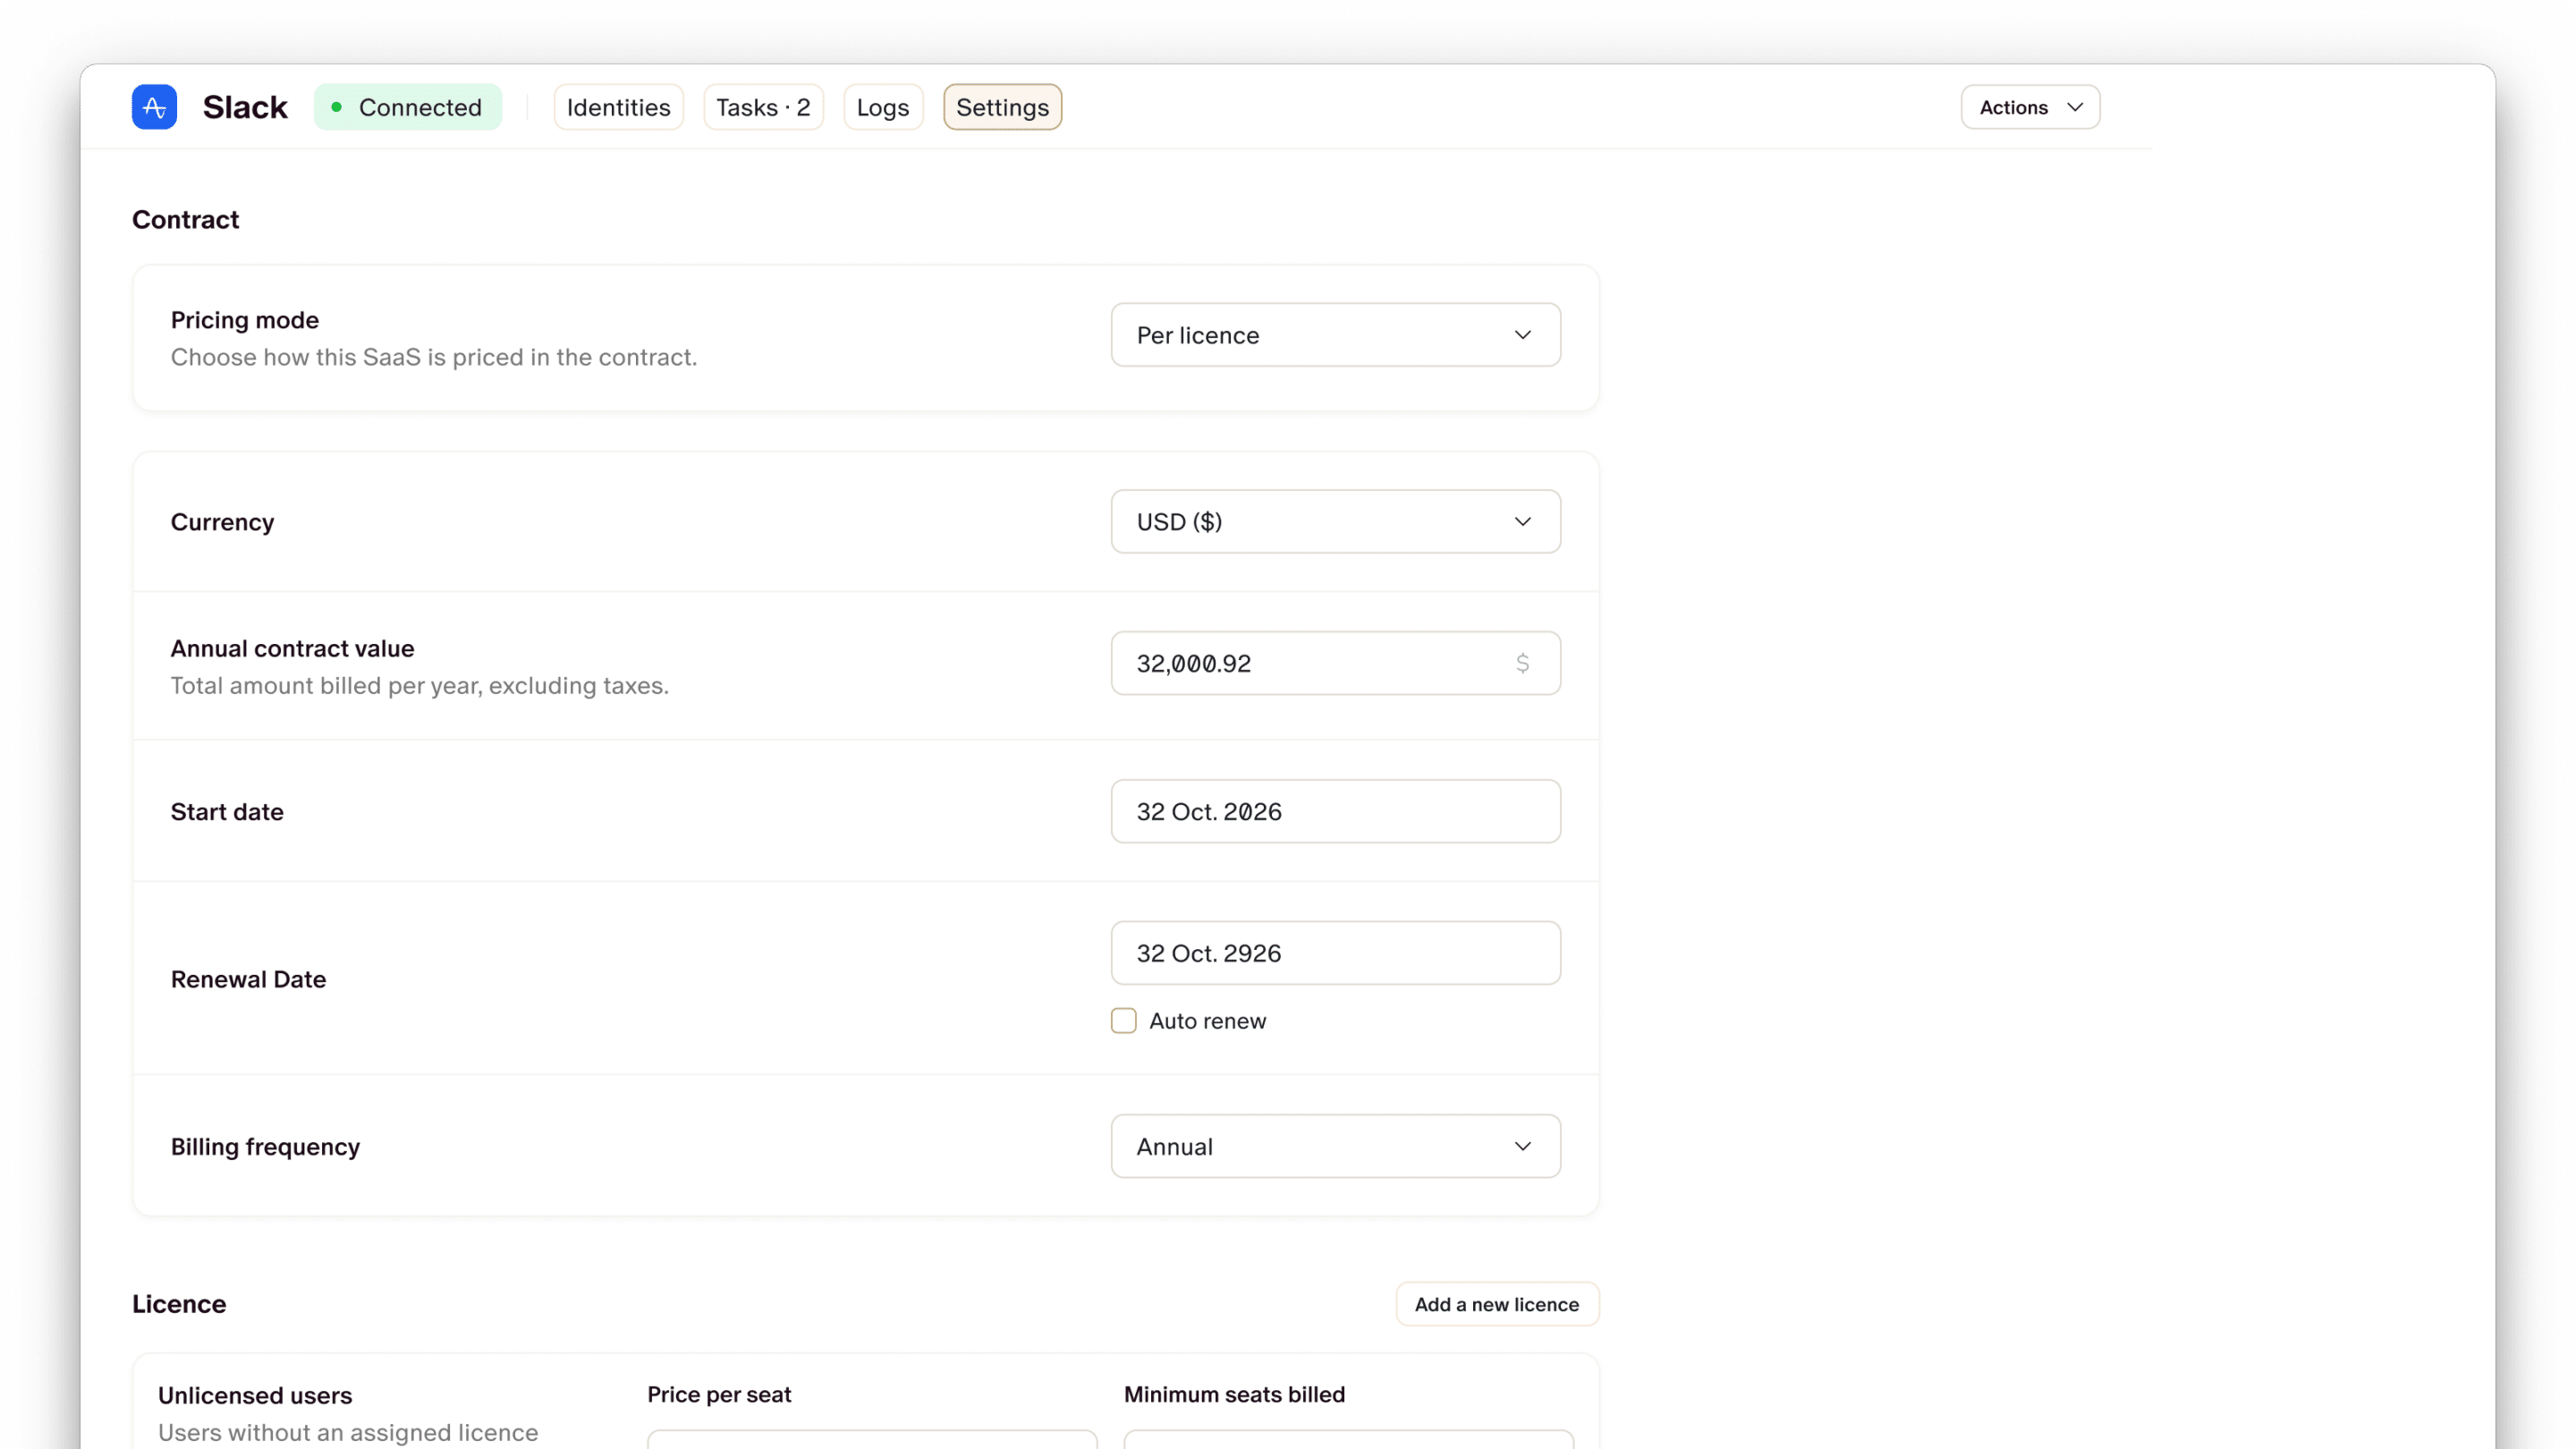Select the Settings tab
2576x1449 pixels.
tap(1002, 107)
